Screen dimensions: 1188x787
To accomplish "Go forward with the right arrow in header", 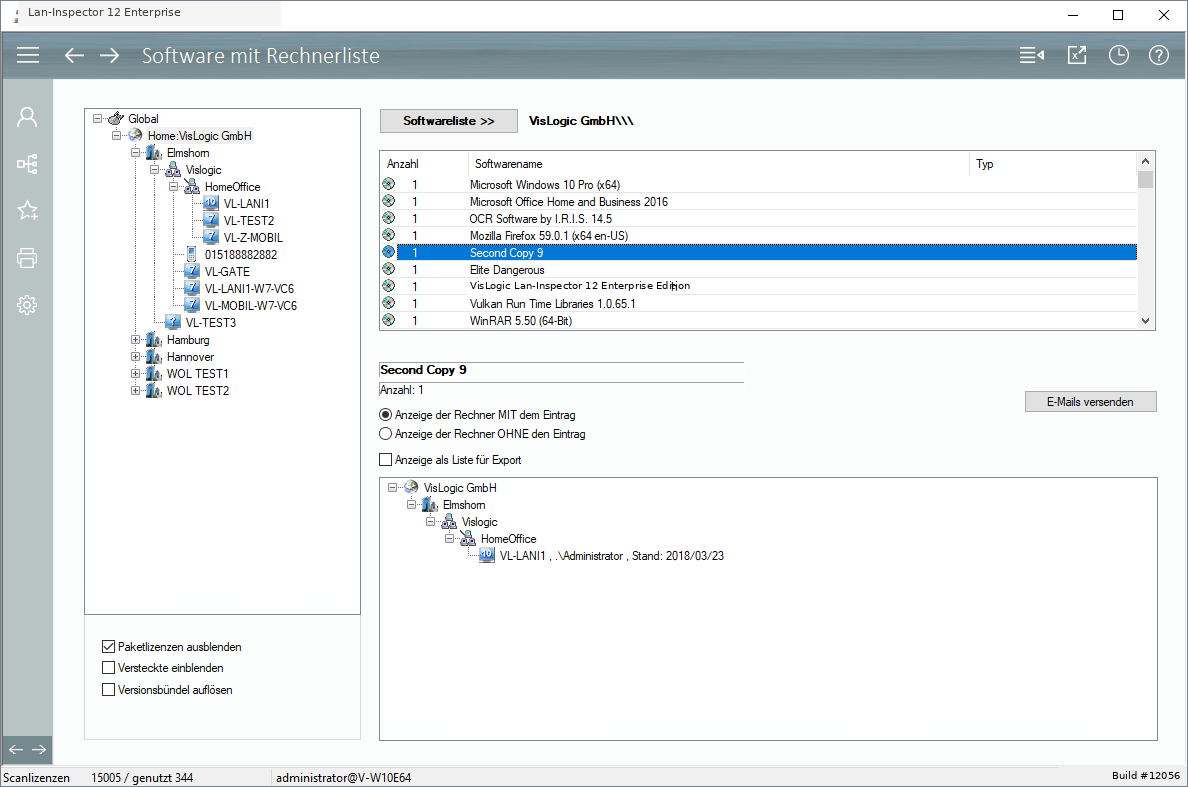I will (110, 55).
